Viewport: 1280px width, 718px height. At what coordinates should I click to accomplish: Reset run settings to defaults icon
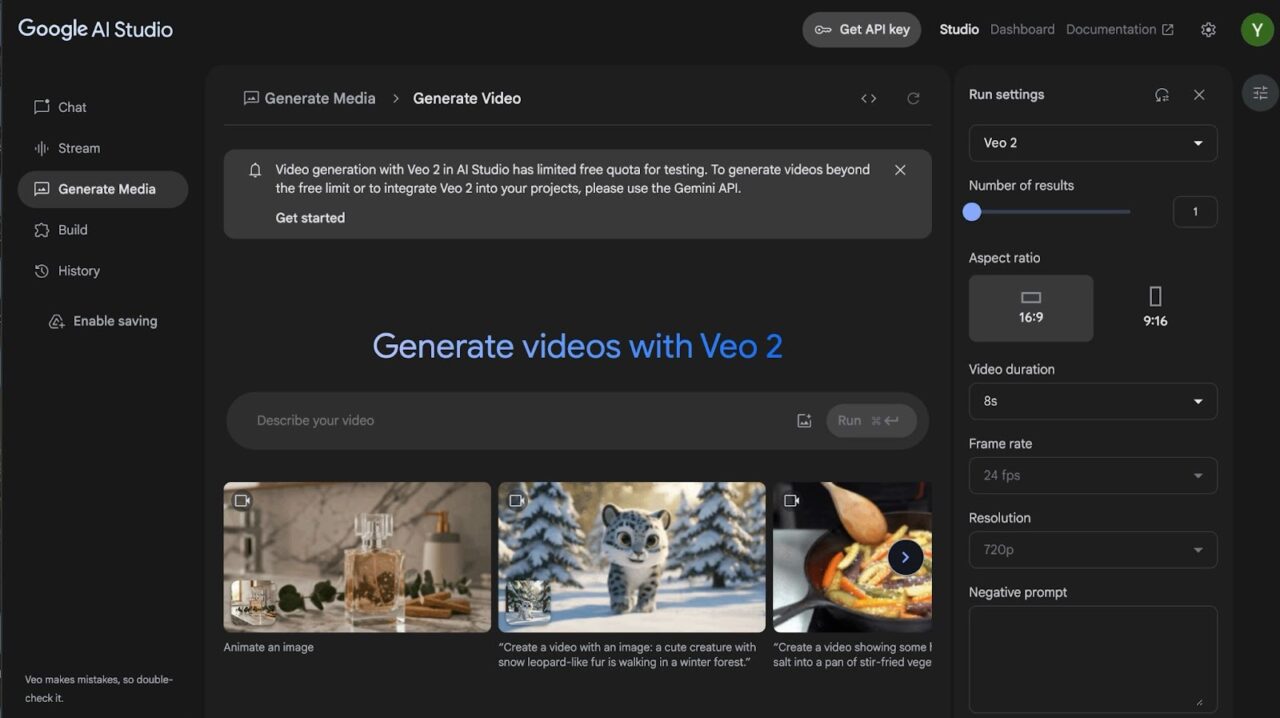pyautogui.click(x=1161, y=95)
